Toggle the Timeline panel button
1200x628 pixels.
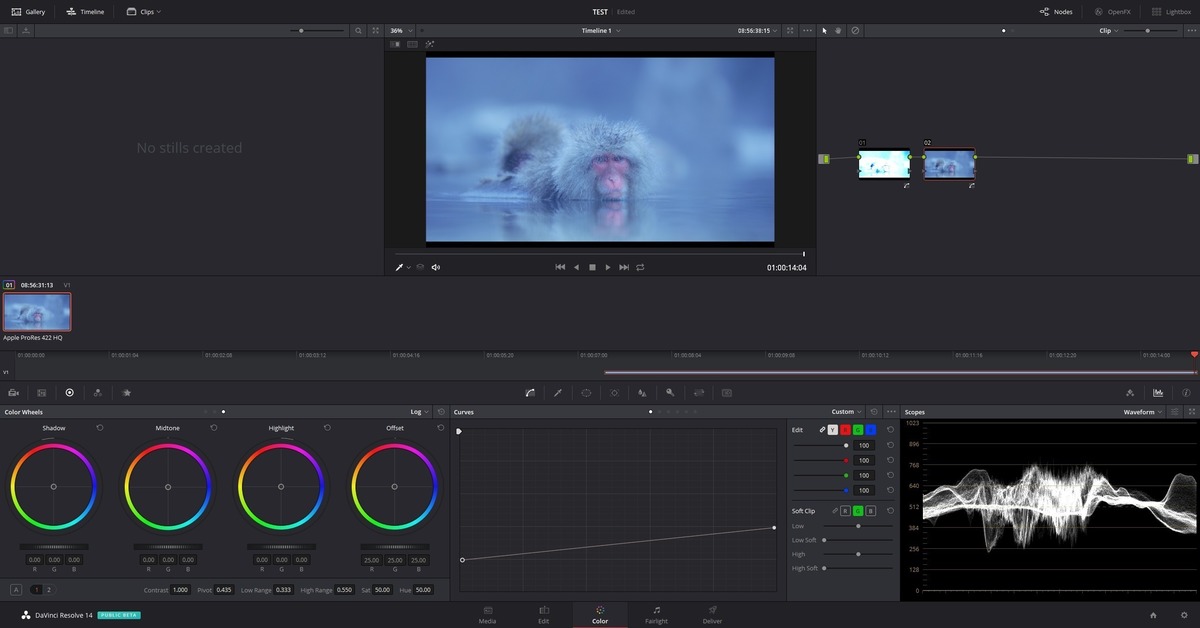(85, 12)
